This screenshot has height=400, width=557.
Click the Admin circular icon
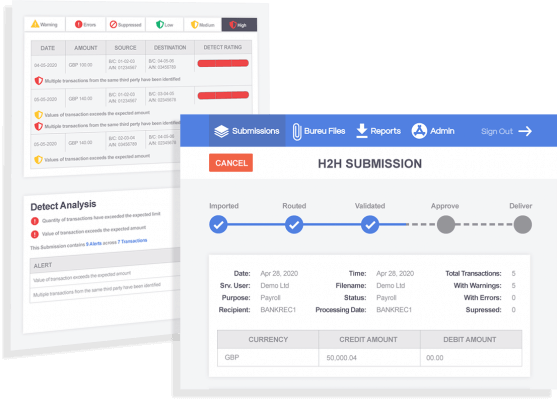pos(419,131)
